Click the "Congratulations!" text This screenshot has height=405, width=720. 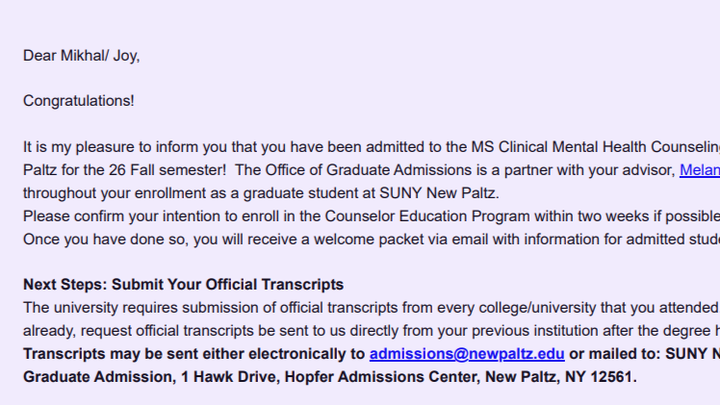click(x=78, y=101)
